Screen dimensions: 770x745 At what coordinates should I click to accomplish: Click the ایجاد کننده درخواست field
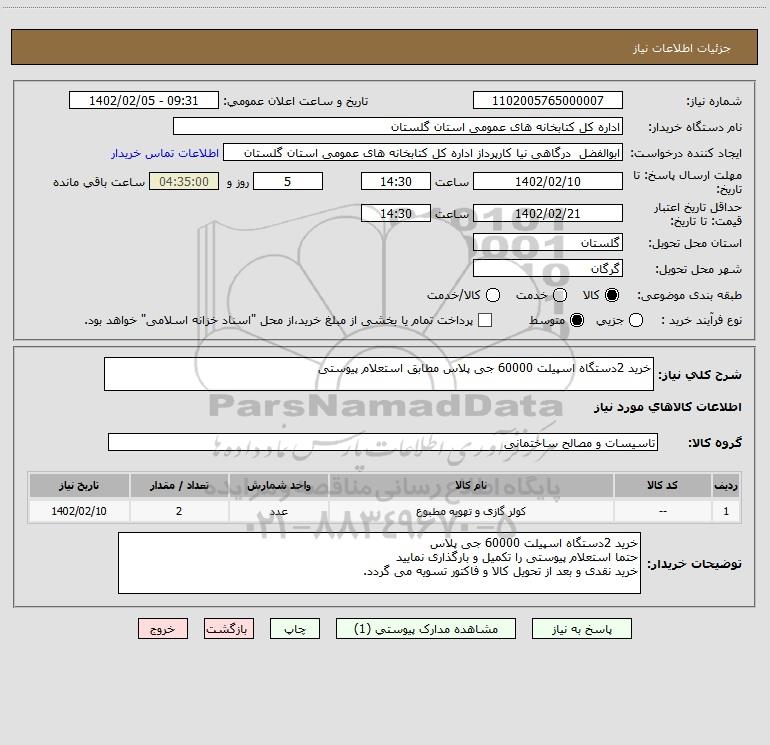423,152
